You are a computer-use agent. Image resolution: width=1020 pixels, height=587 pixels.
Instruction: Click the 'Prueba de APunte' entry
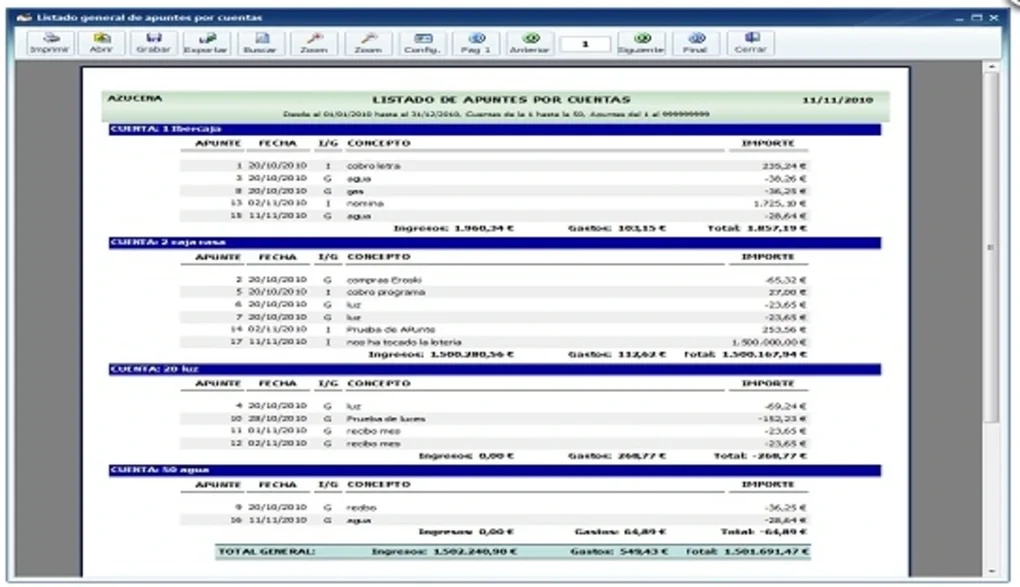[x=391, y=330]
